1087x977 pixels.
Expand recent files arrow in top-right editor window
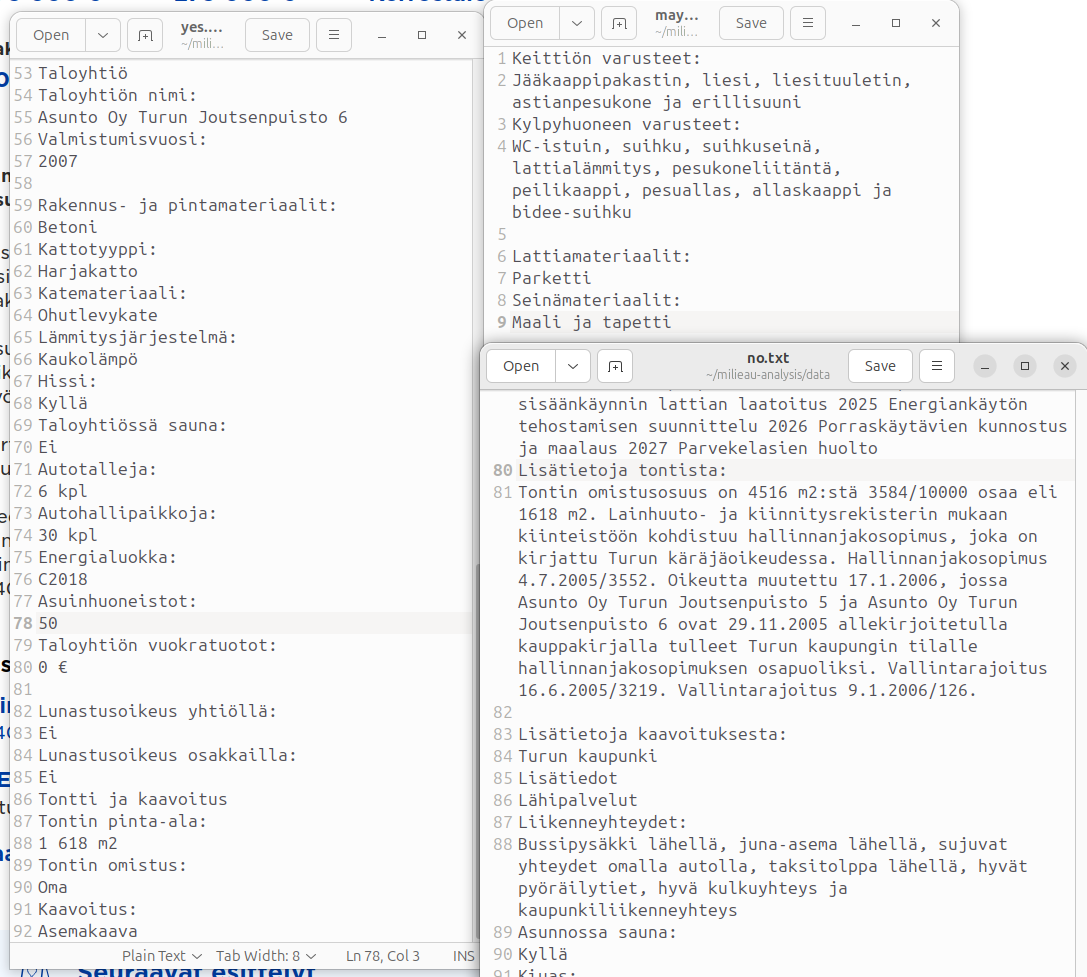tap(576, 23)
